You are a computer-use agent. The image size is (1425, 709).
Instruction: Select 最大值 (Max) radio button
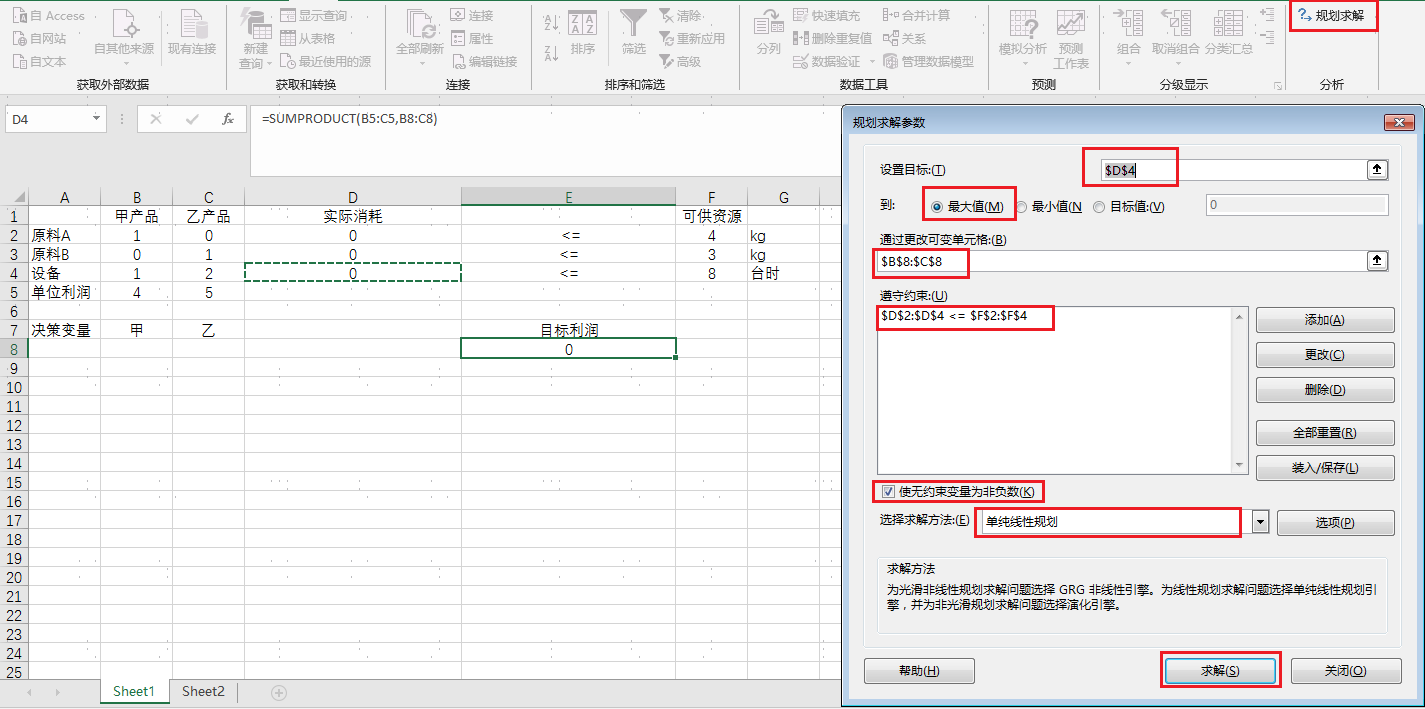[x=937, y=207]
